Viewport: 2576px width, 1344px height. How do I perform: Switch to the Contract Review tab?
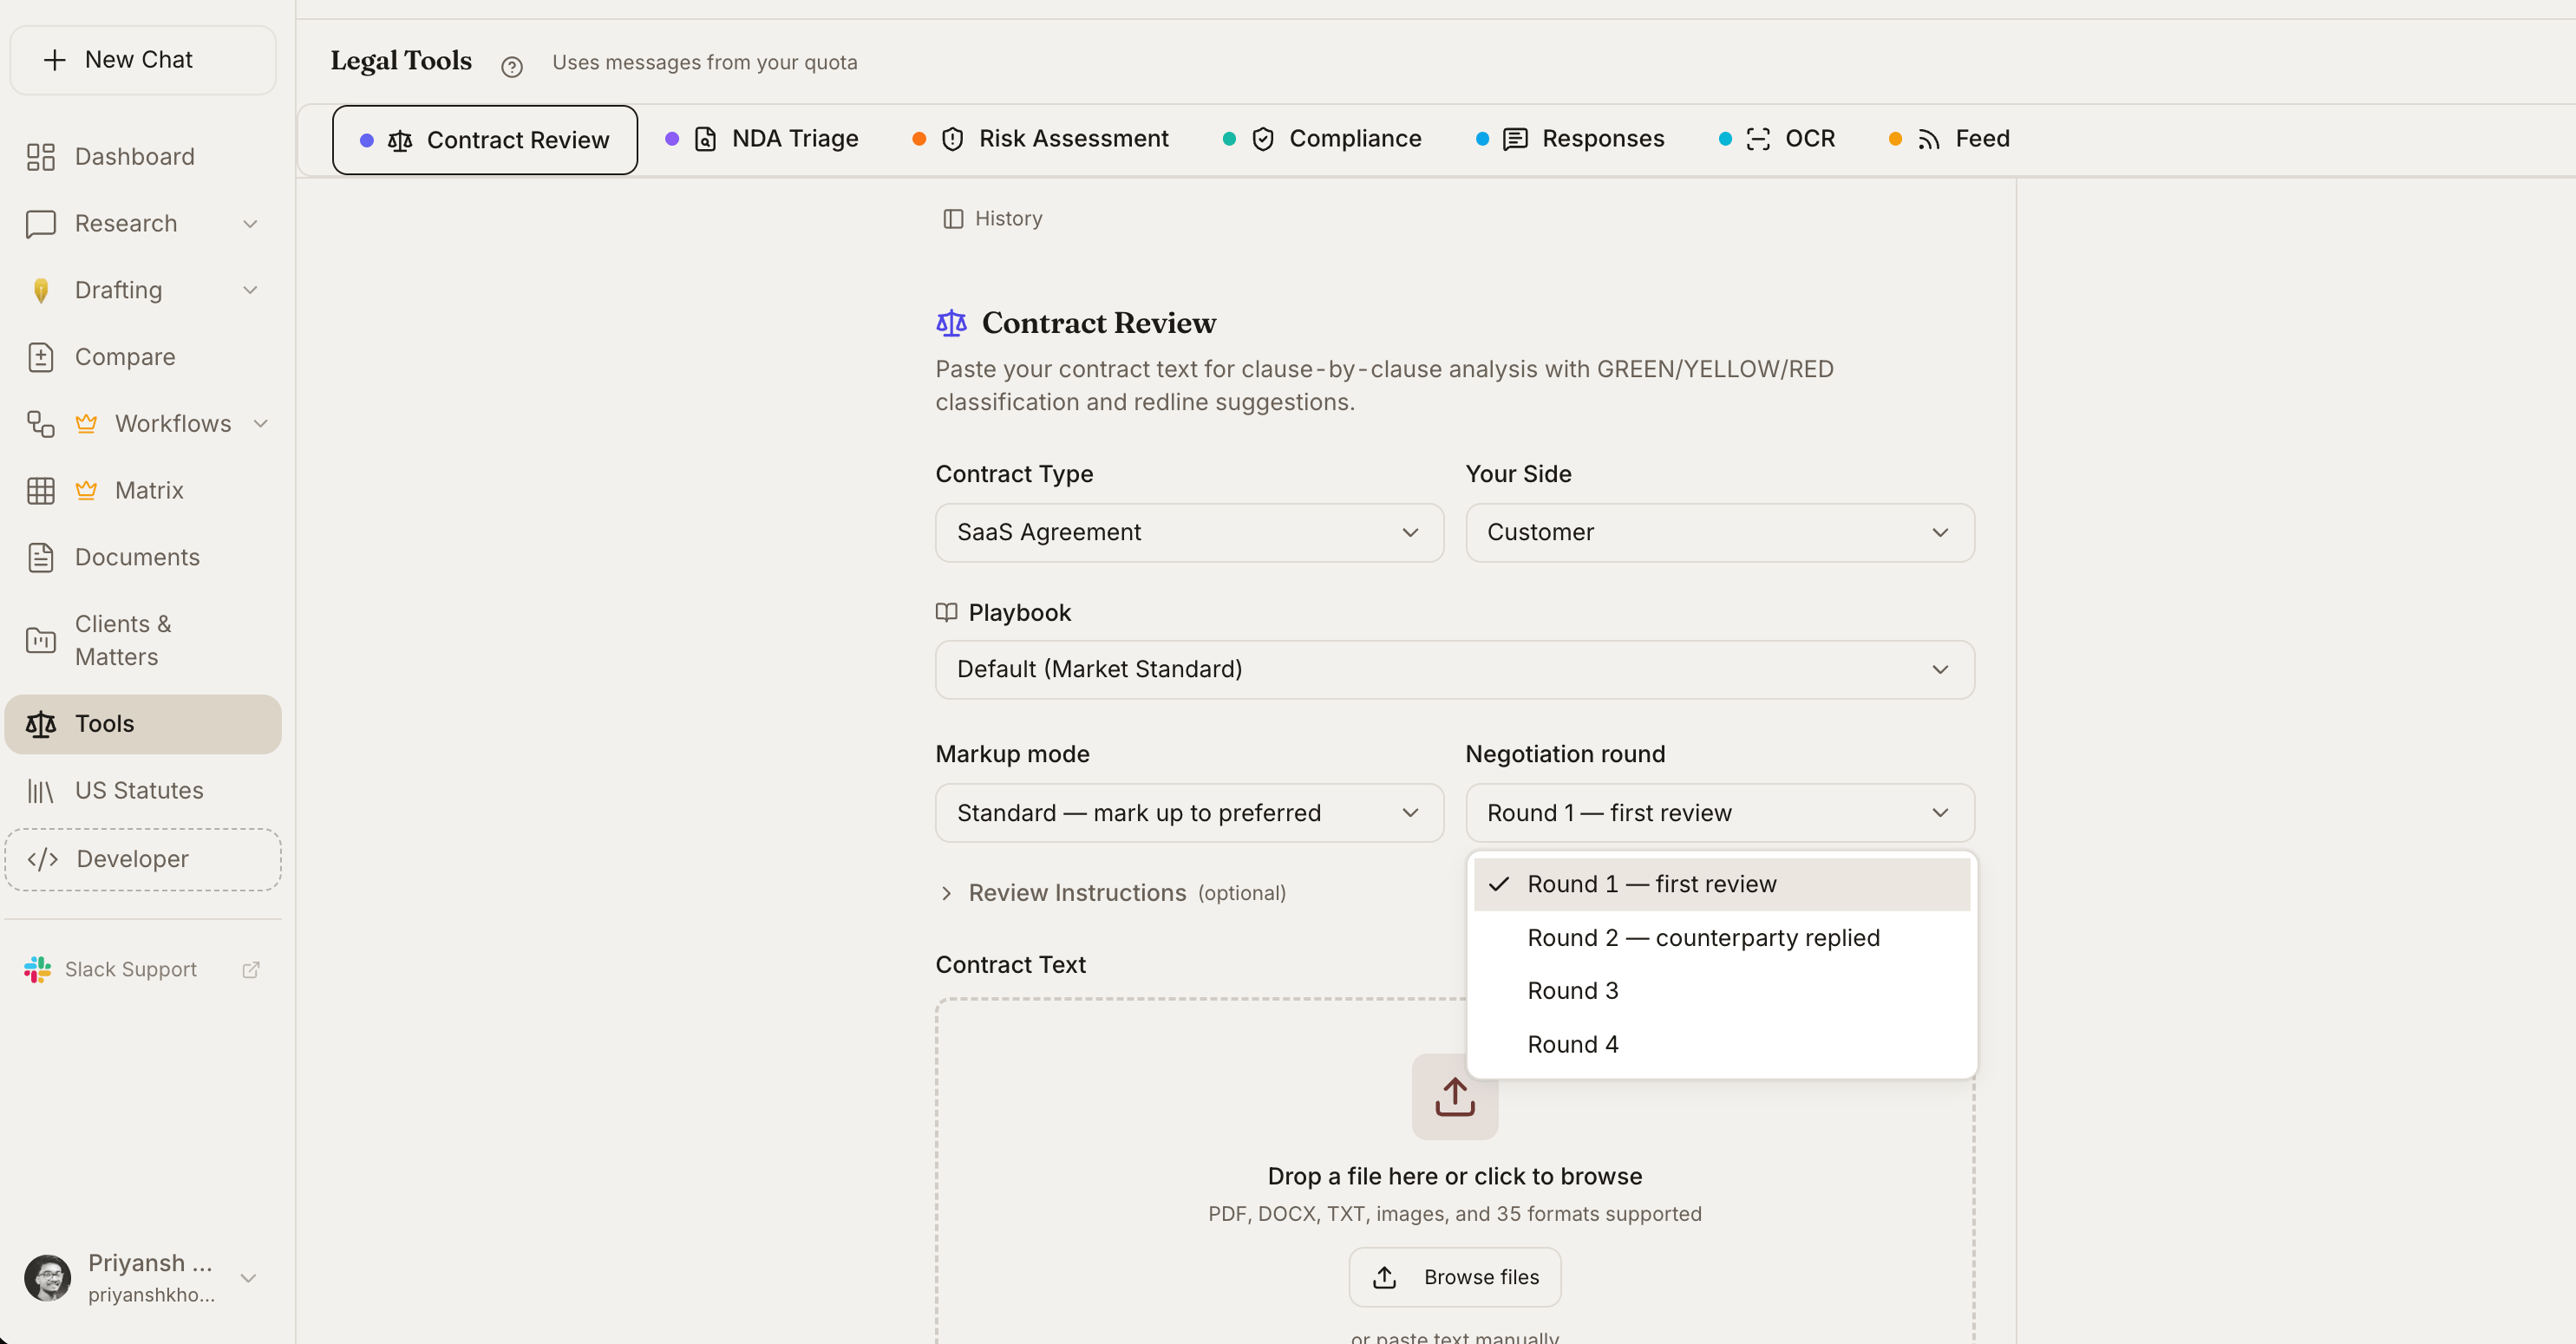click(485, 140)
